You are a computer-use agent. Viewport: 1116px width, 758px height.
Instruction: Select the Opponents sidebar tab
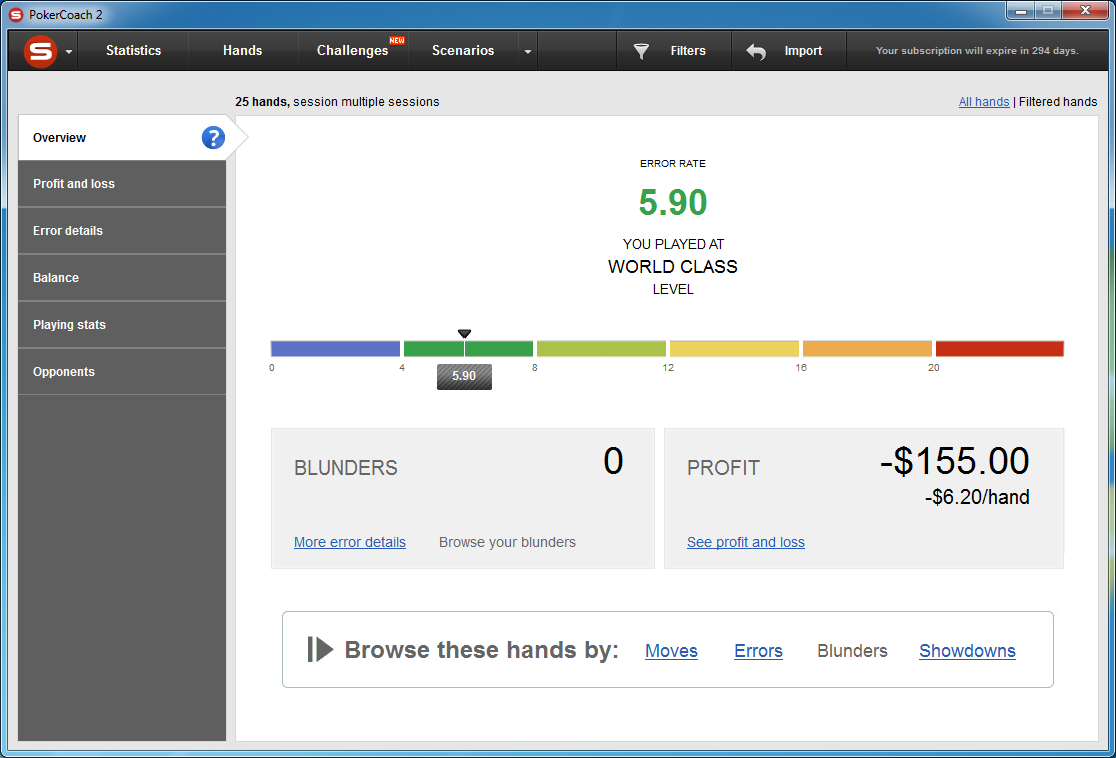pos(122,372)
